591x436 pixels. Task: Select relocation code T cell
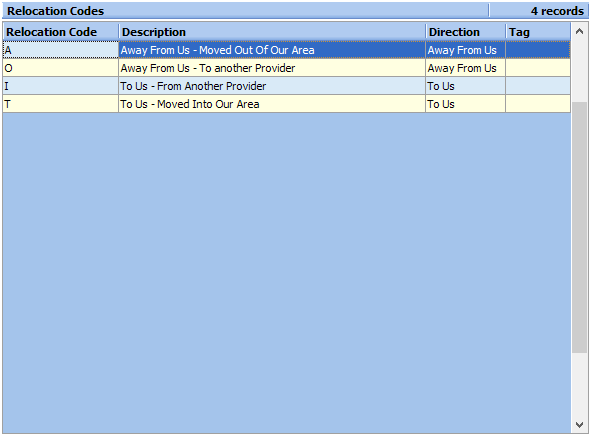[61, 104]
